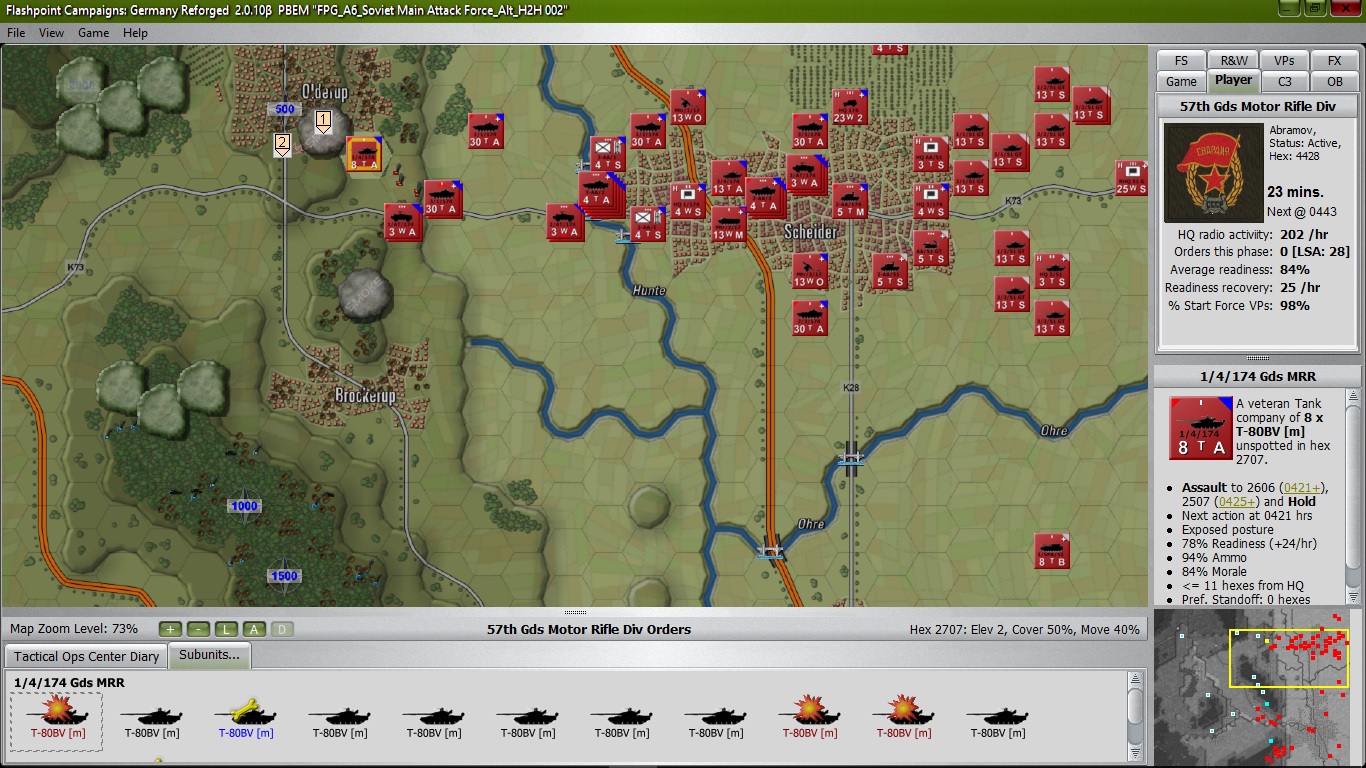
Task: Switch to the C3 tab
Action: 1285,81
